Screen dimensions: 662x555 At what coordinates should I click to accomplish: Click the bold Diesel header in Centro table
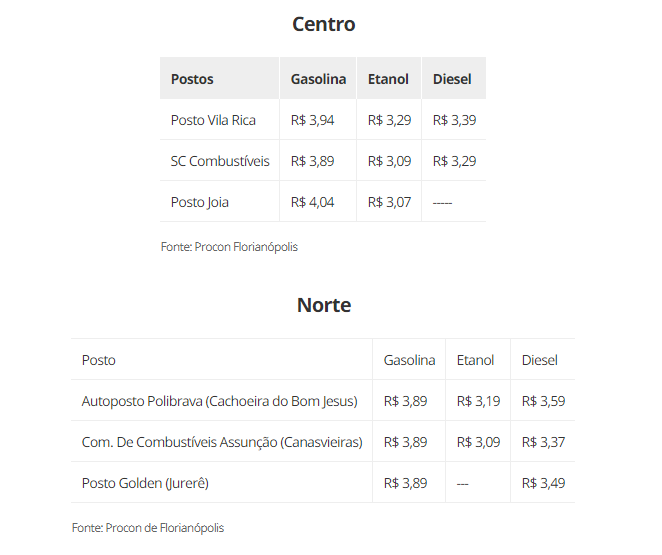click(452, 79)
